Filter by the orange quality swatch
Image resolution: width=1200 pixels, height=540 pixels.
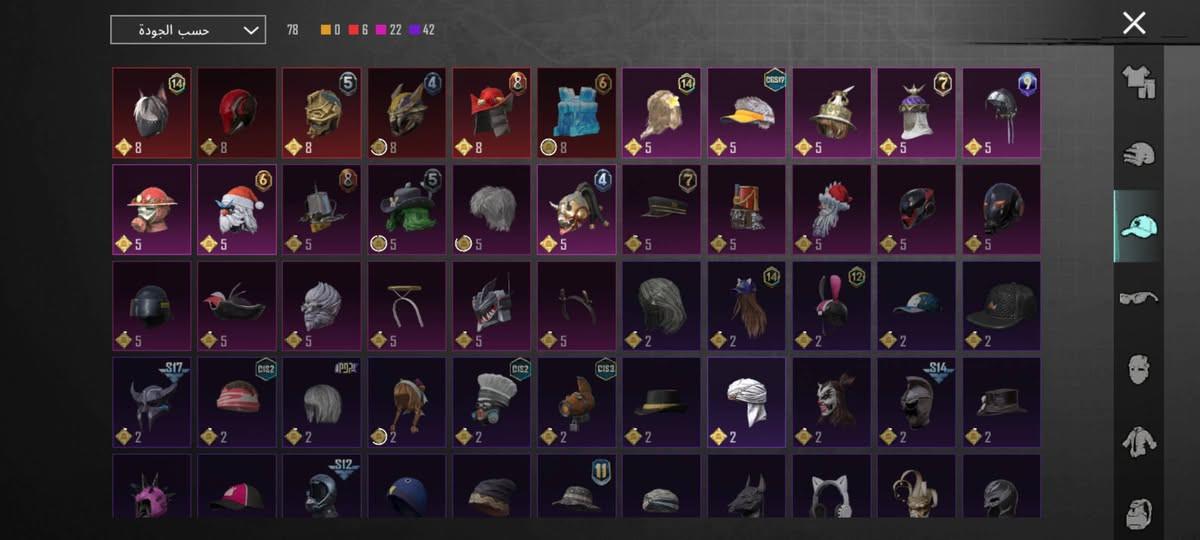[x=325, y=30]
